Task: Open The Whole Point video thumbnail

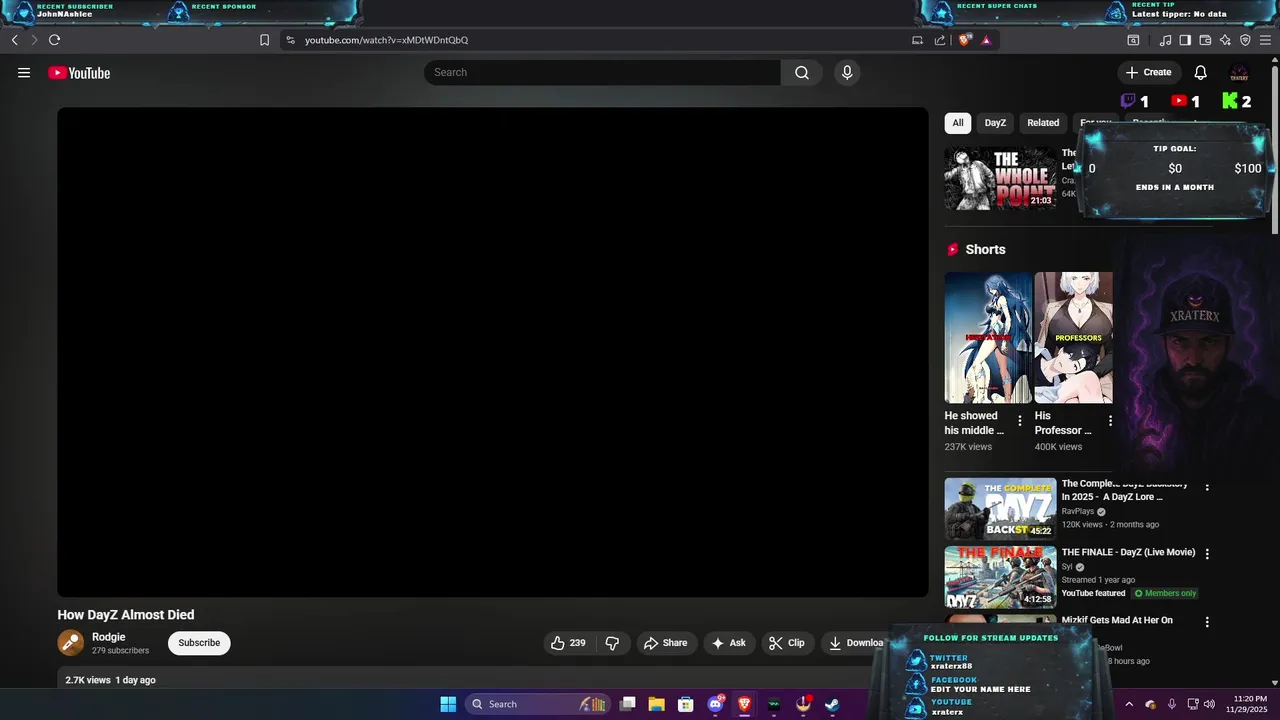Action: point(1000,178)
